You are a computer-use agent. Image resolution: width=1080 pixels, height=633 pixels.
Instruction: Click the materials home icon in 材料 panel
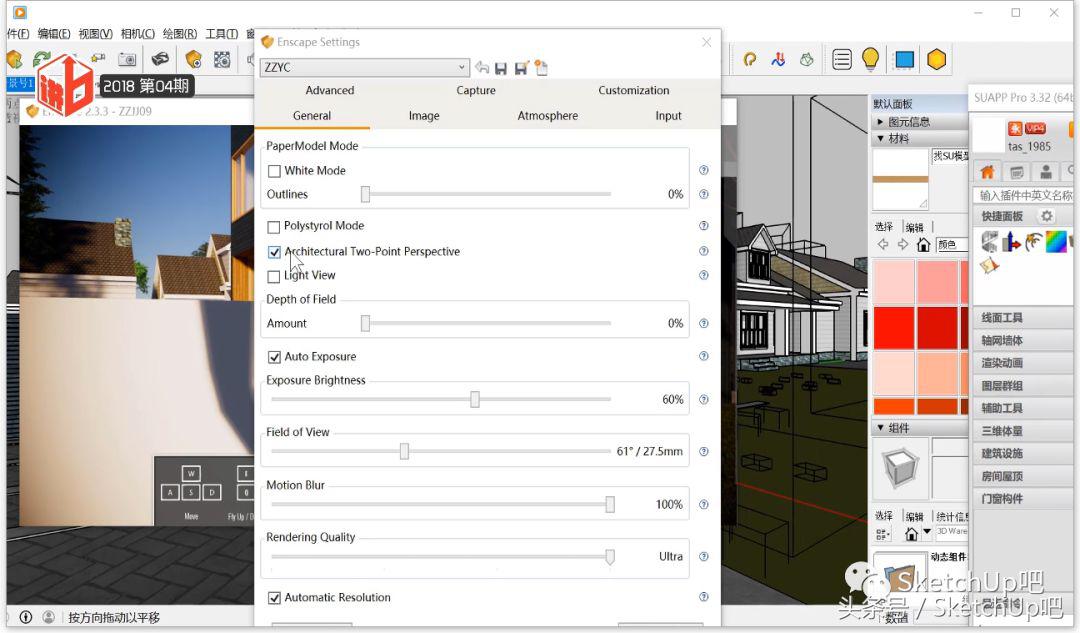(x=923, y=245)
